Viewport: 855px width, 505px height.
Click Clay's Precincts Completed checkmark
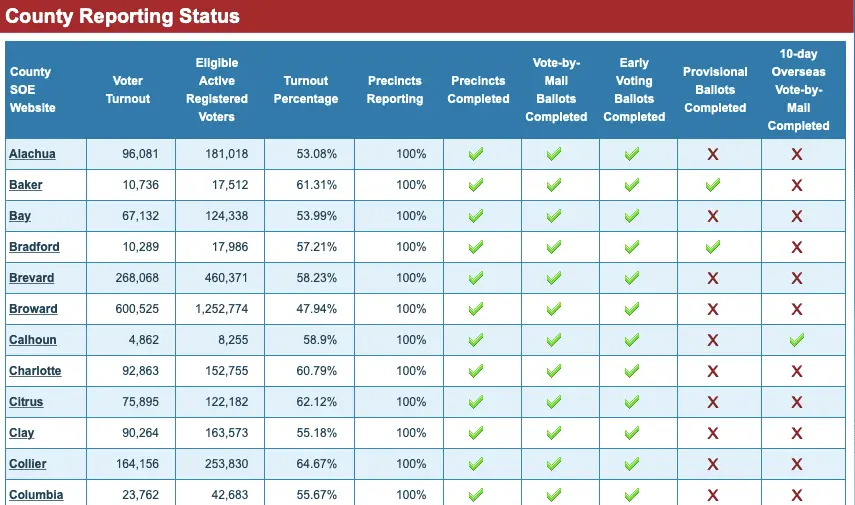(x=476, y=433)
